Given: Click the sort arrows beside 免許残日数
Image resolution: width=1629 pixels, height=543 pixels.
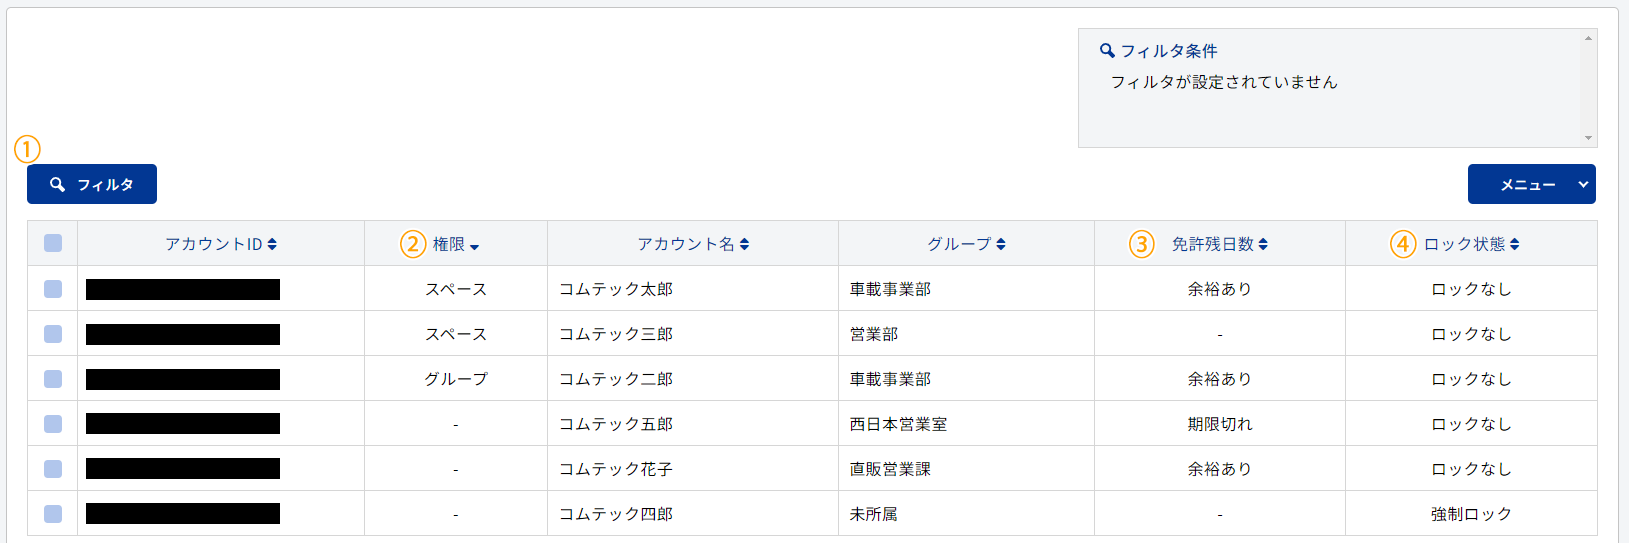Looking at the screenshot, I should tap(1263, 244).
